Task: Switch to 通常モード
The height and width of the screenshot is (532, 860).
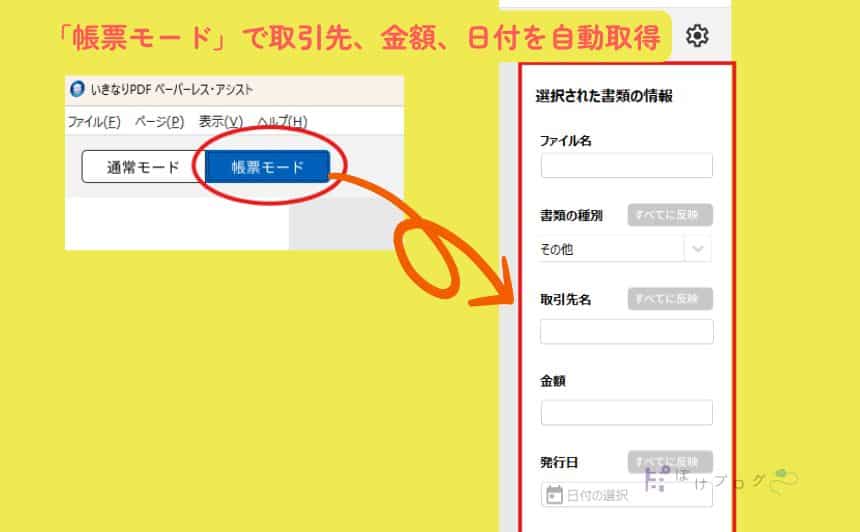Action: point(143,167)
